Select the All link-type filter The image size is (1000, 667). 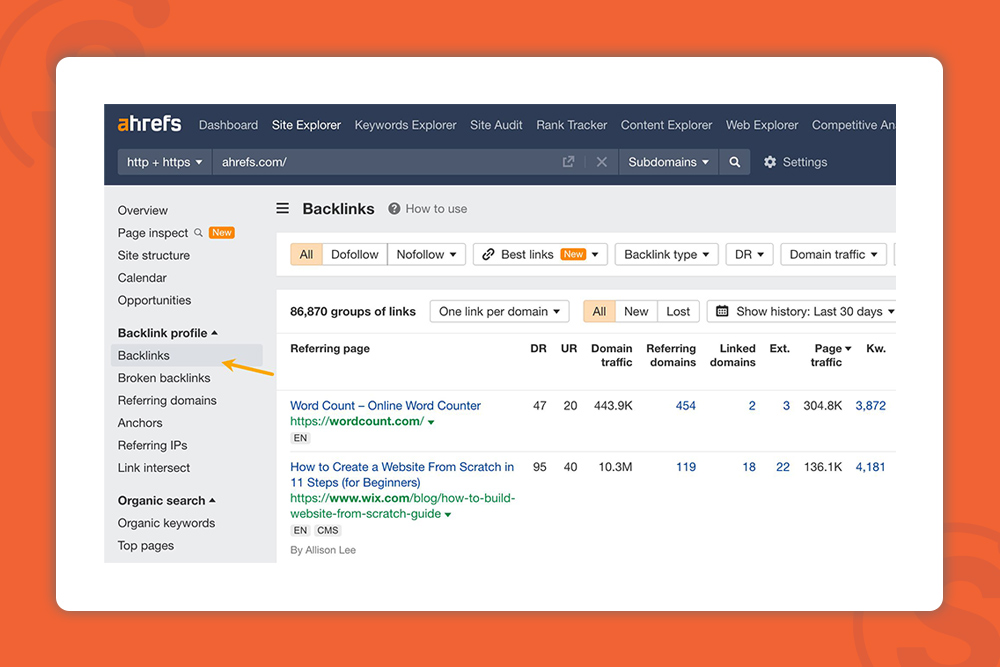pyautogui.click(x=306, y=254)
